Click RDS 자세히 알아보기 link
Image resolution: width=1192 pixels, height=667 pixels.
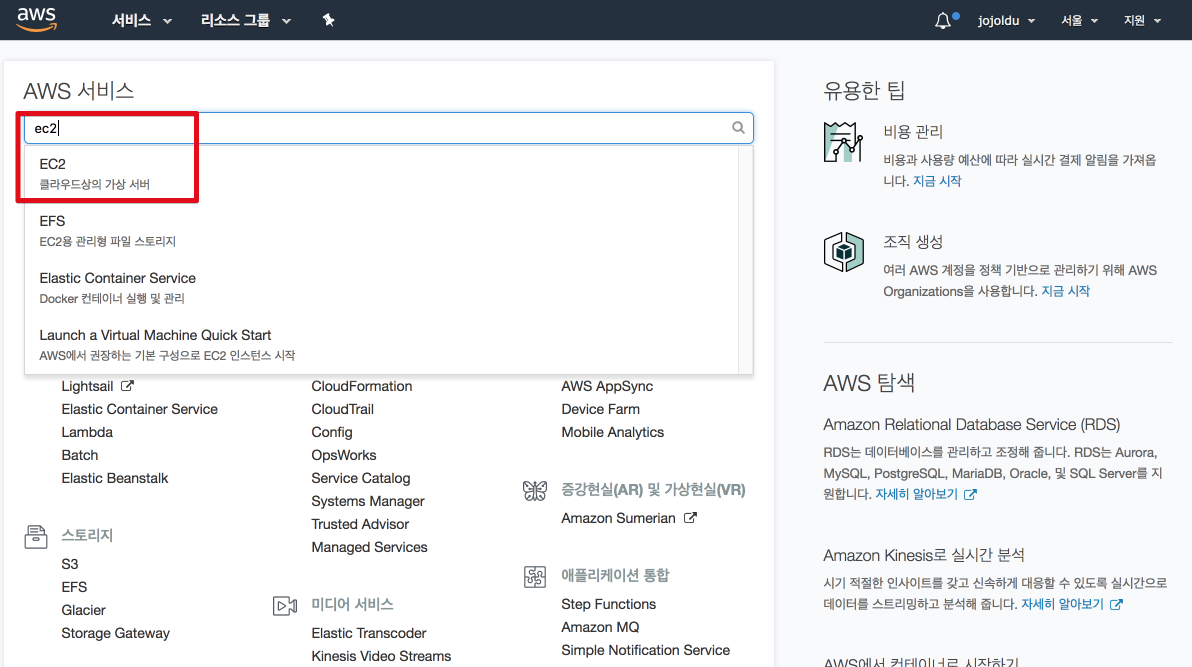pyautogui.click(x=916, y=494)
